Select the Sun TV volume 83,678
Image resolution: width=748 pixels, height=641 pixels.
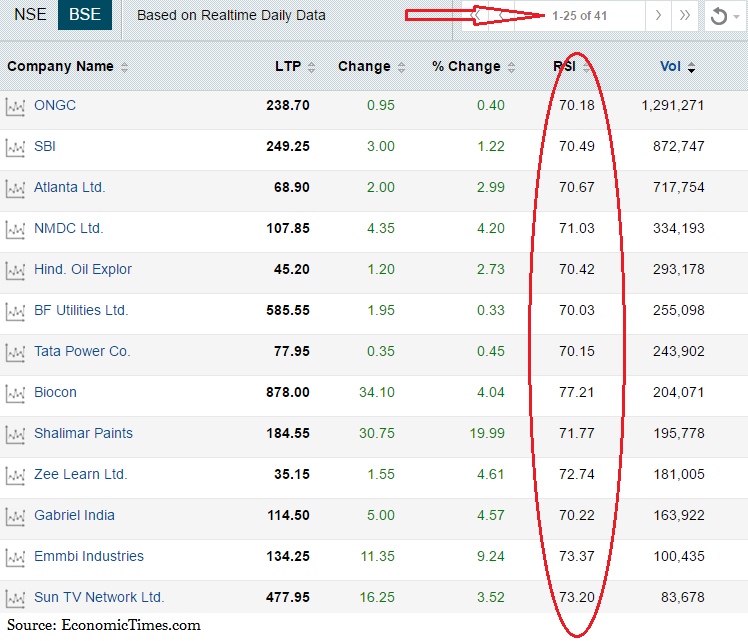[683, 597]
